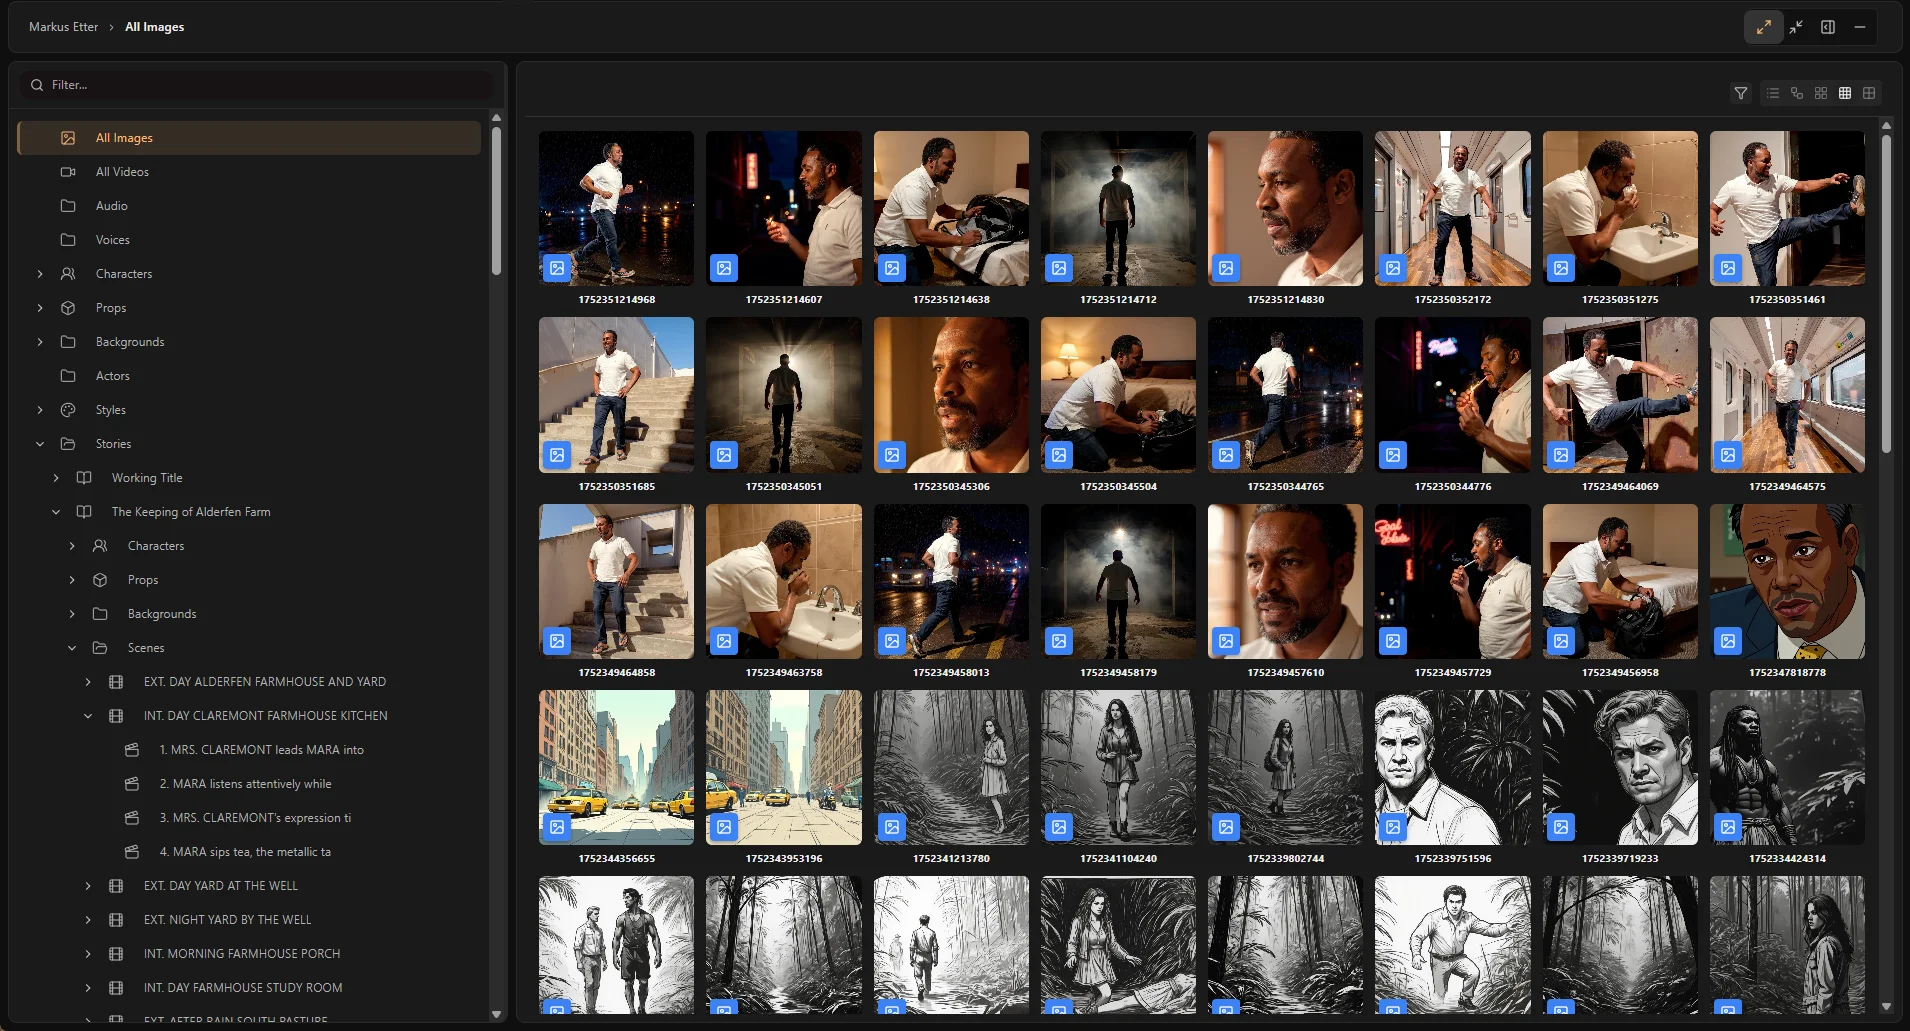Switch to list view layout
This screenshot has height=1031, width=1910.
pos(1773,93)
